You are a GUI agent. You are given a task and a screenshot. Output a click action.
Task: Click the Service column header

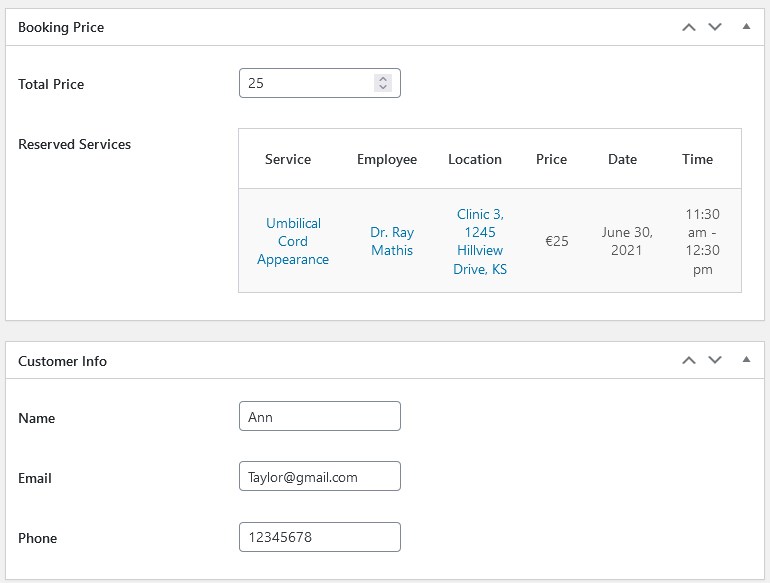coord(288,159)
